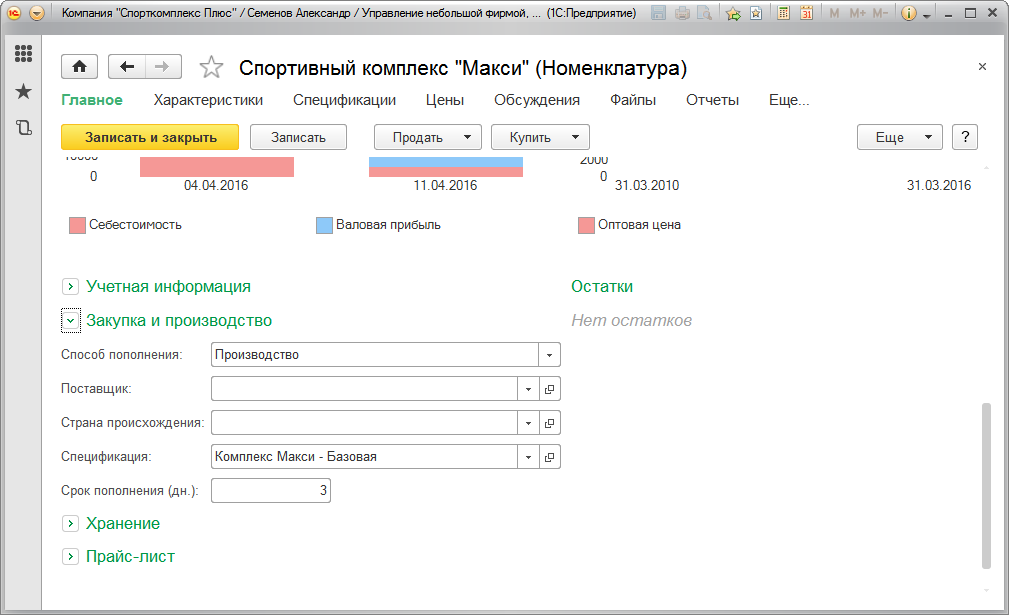Open help with the question mark button
This screenshot has height=615, width=1009.
[965, 137]
